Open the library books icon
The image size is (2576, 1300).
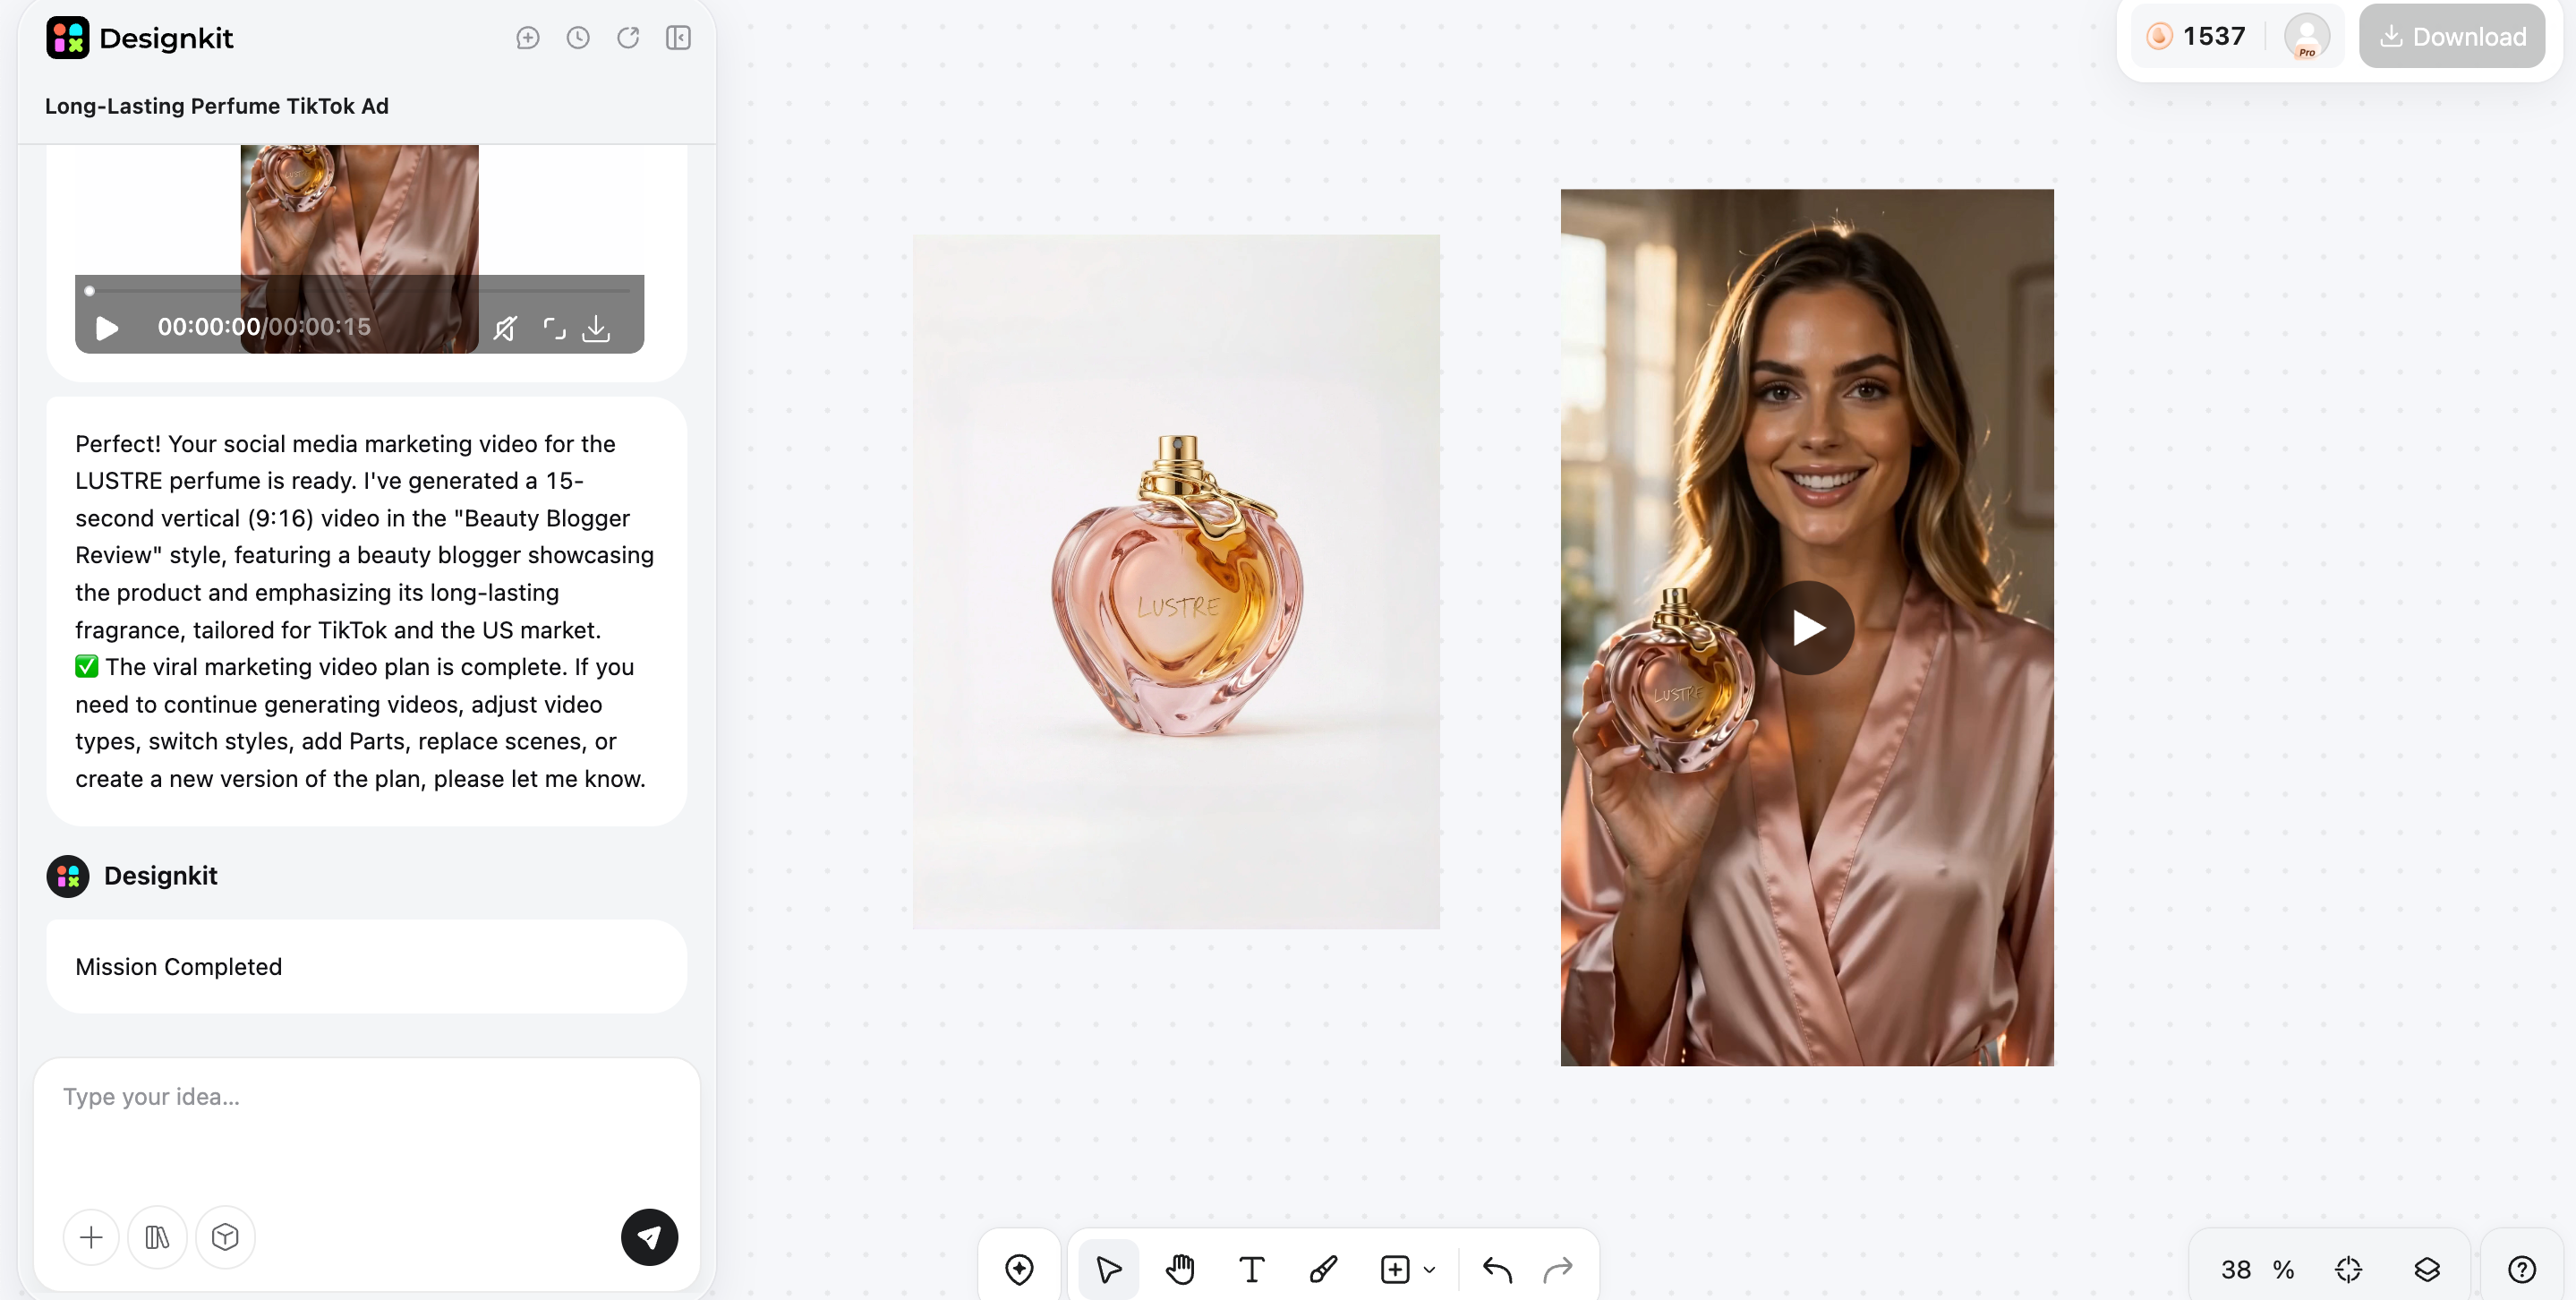(157, 1237)
